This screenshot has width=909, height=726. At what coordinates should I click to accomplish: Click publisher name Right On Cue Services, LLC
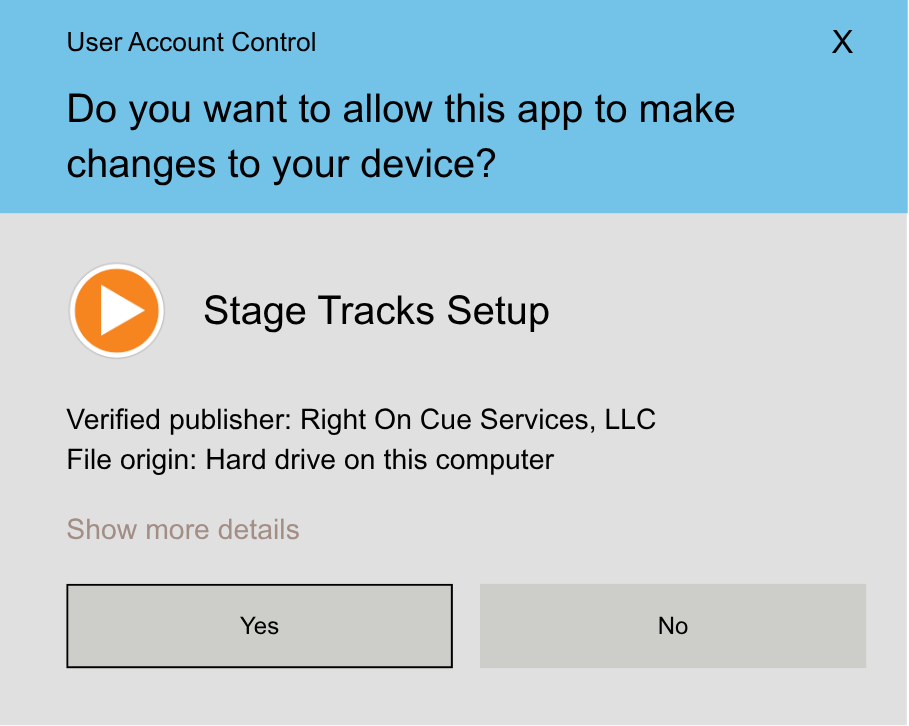click(478, 419)
